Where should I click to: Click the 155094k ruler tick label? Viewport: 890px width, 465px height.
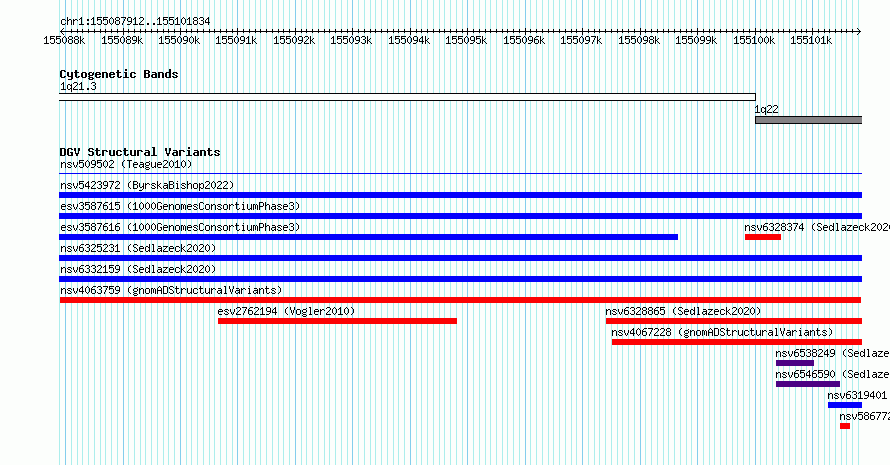point(409,40)
